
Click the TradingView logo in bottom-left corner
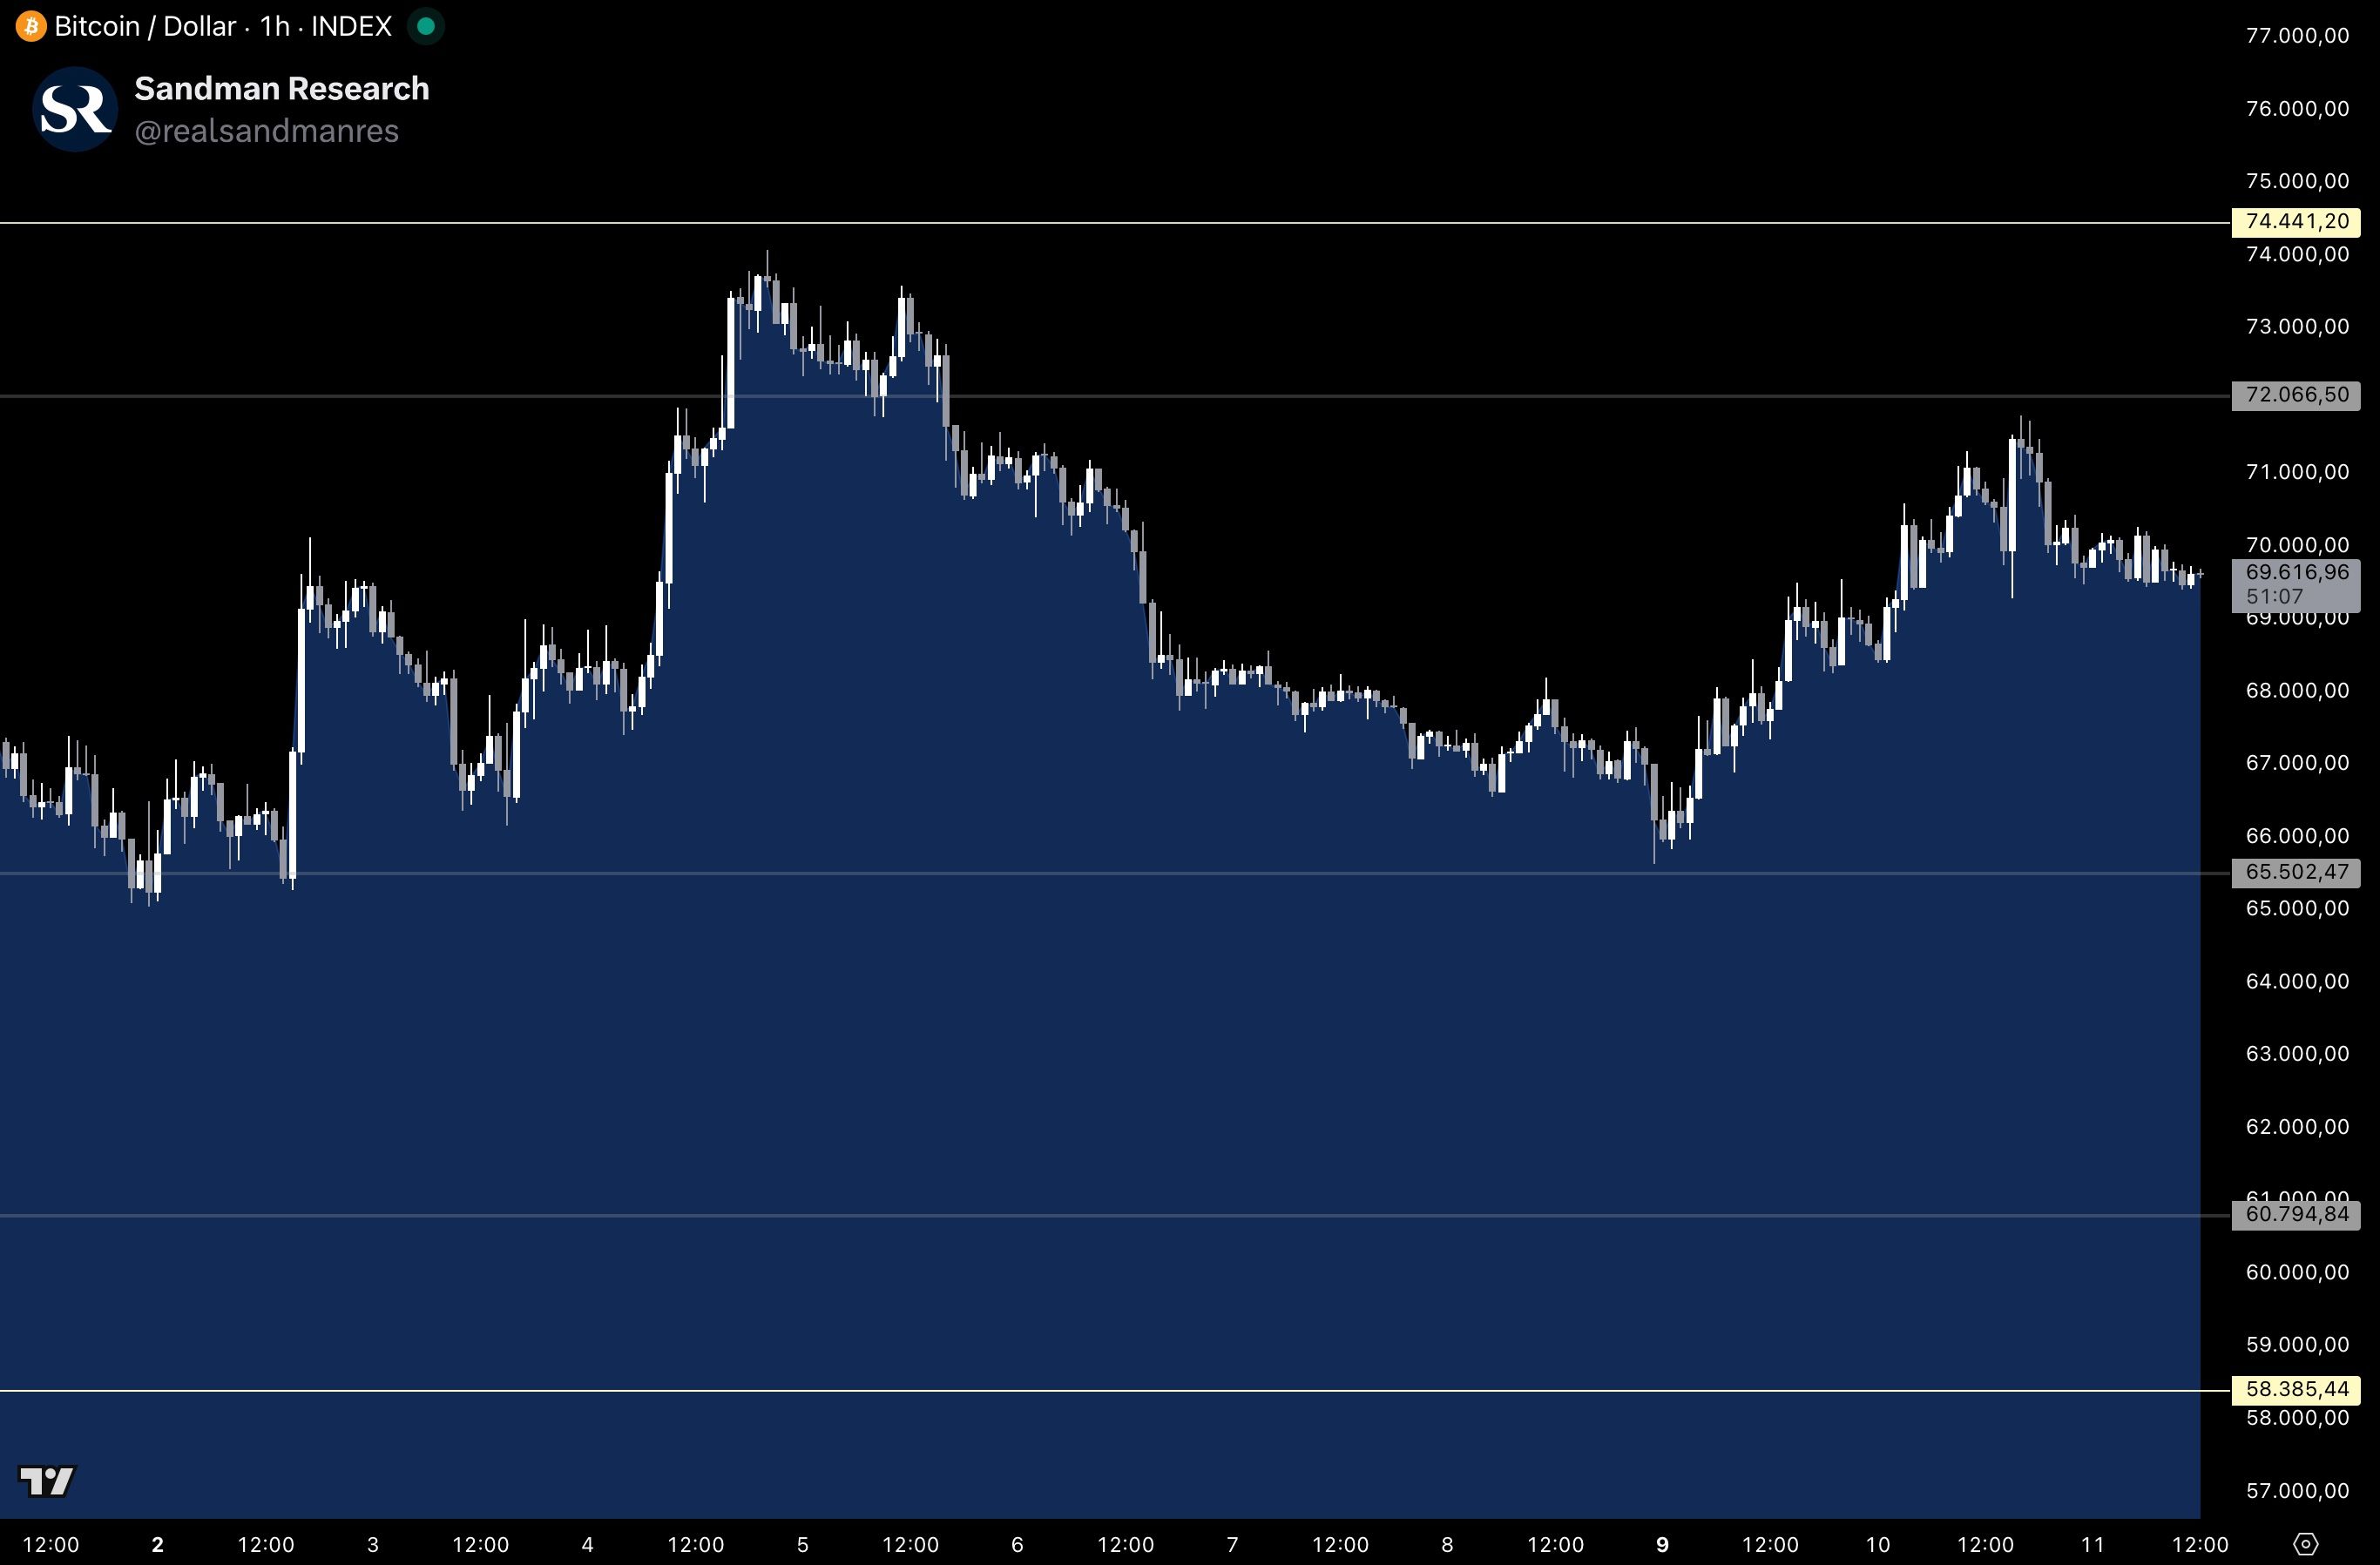[47, 1480]
